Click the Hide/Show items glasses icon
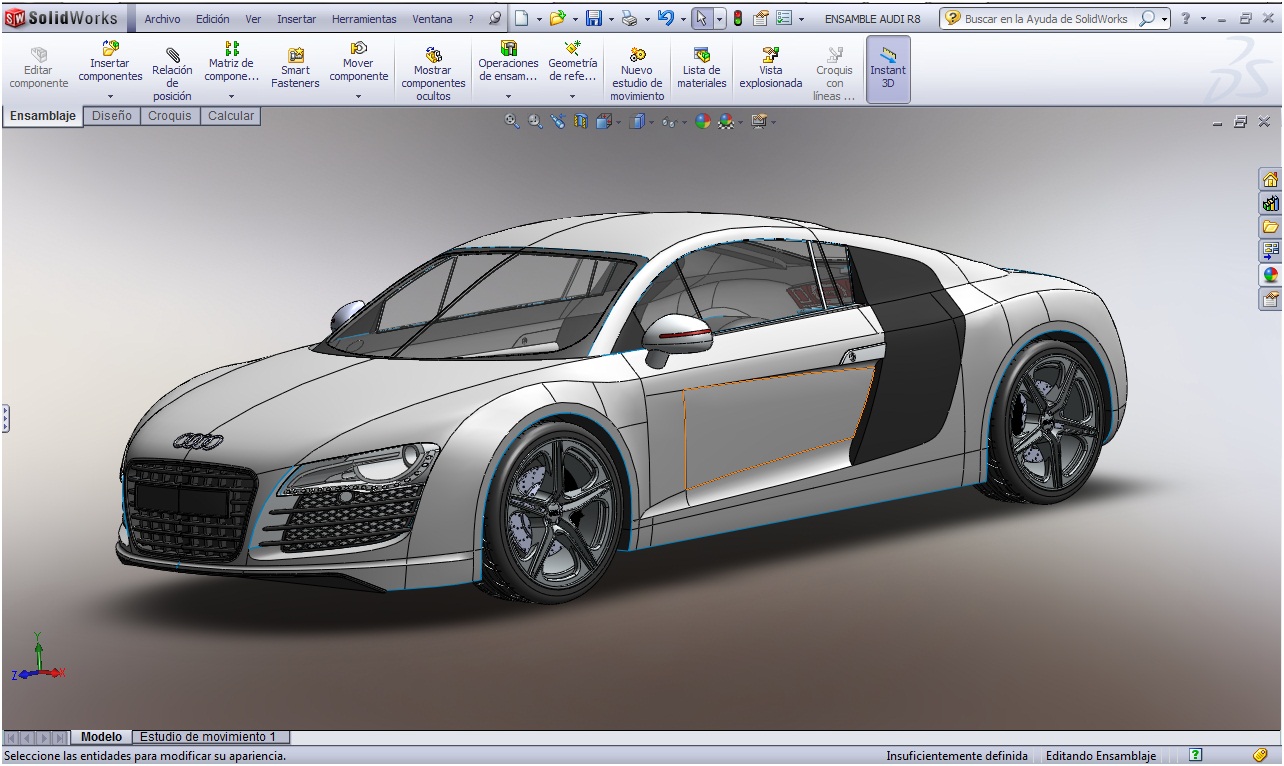The width and height of the screenshot is (1284, 766). click(x=668, y=122)
